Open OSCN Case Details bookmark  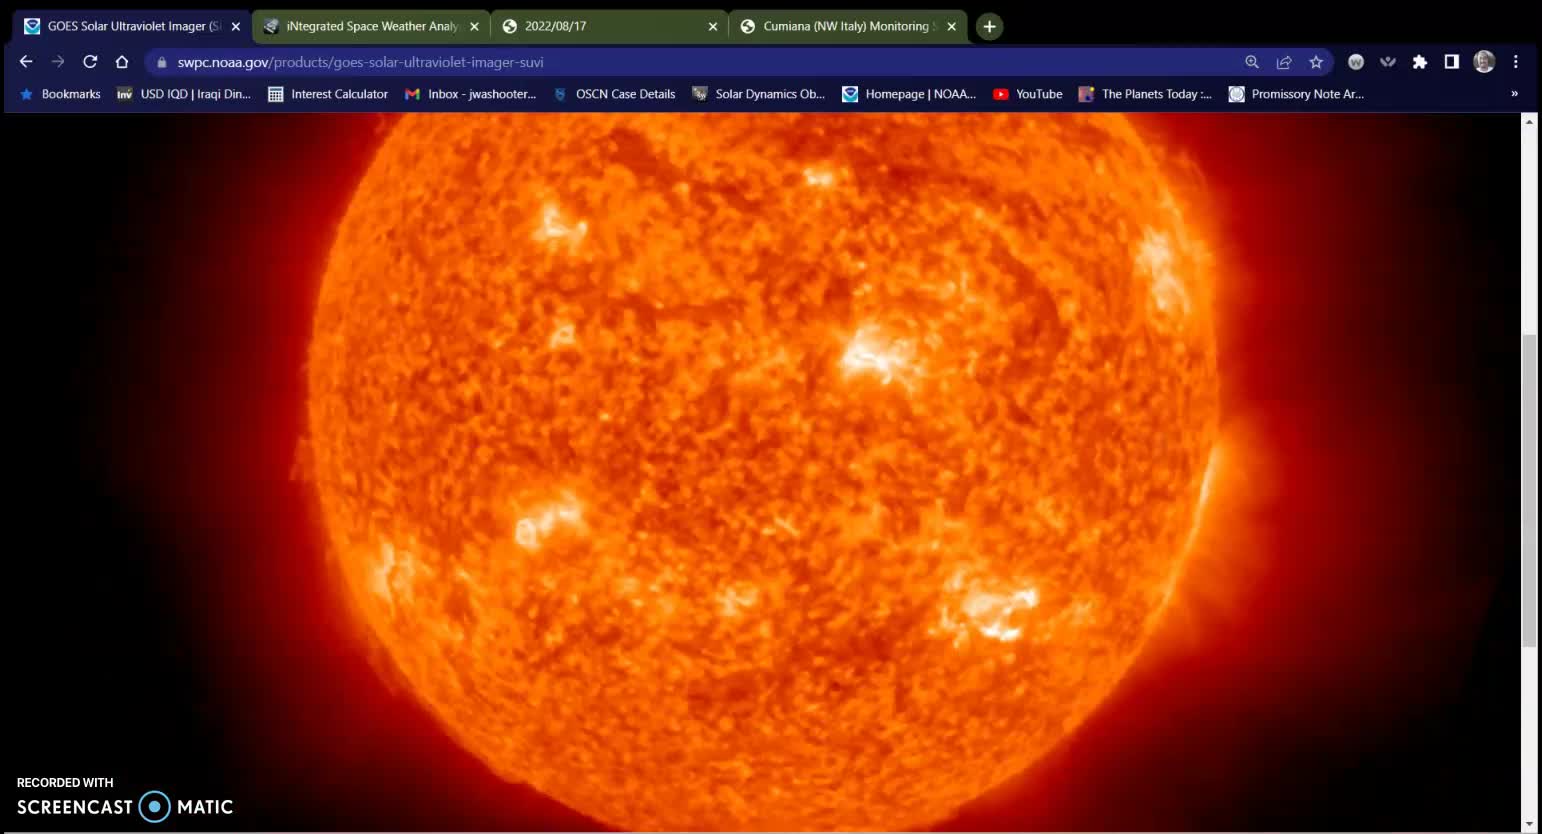[614, 94]
